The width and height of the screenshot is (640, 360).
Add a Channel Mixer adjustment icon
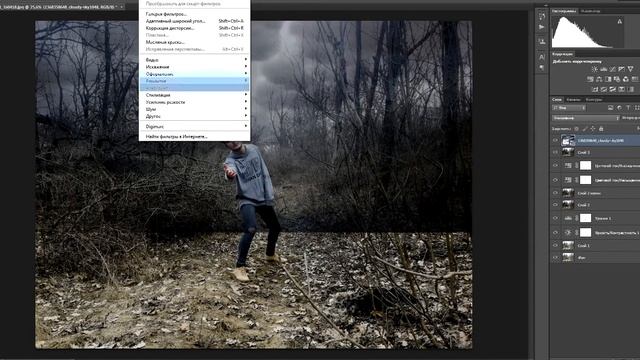(626, 79)
